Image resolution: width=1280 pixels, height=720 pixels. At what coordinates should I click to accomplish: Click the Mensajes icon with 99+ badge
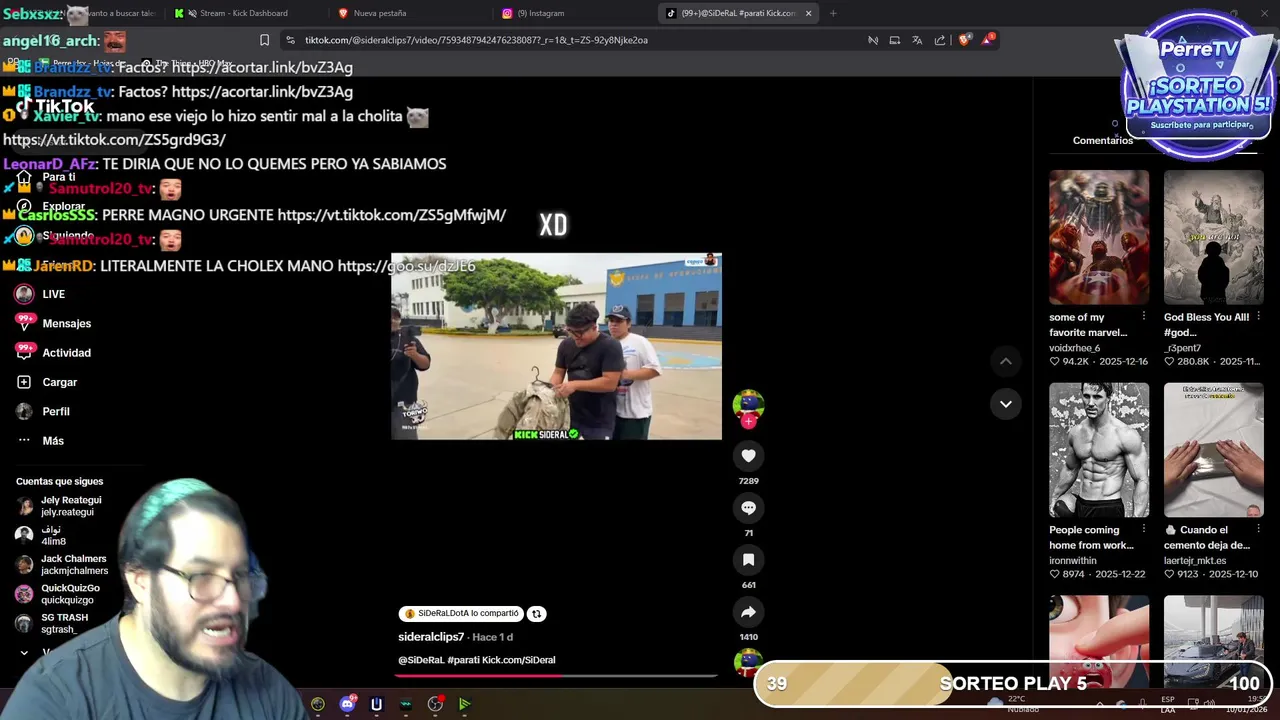tap(25, 322)
